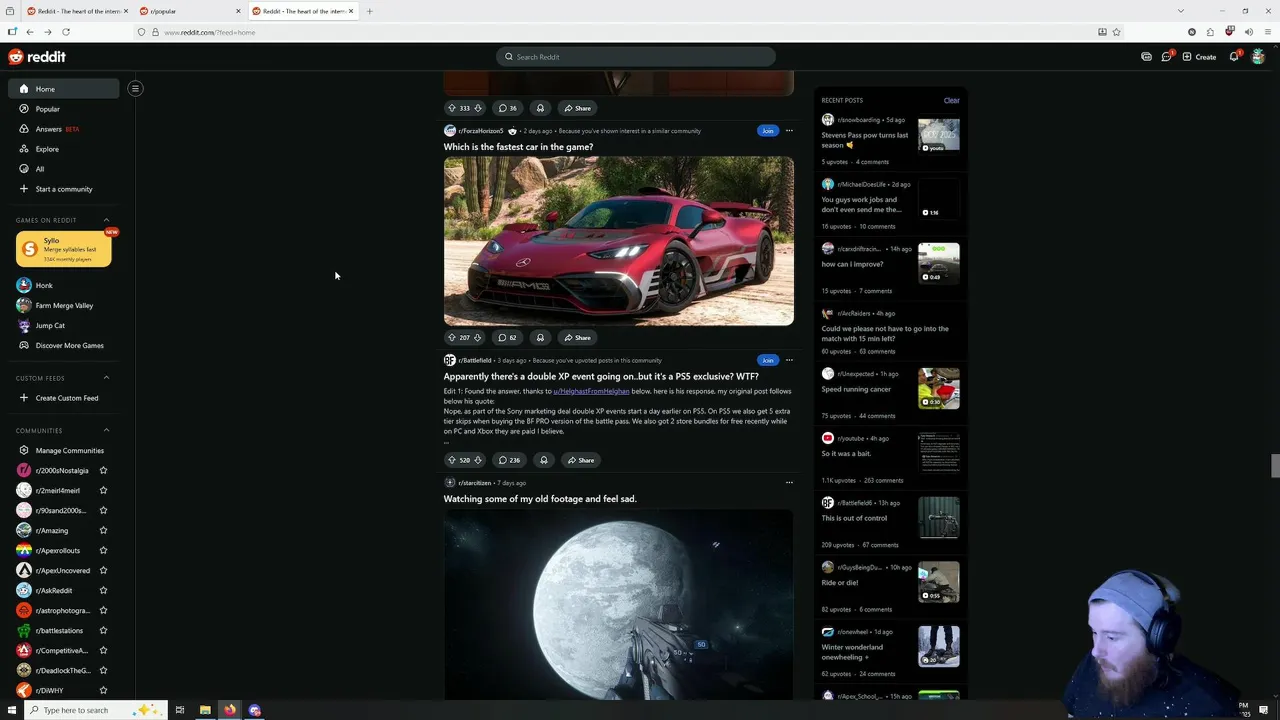This screenshot has width=1280, height=720.
Task: Create a new post
Action: 1199,57
